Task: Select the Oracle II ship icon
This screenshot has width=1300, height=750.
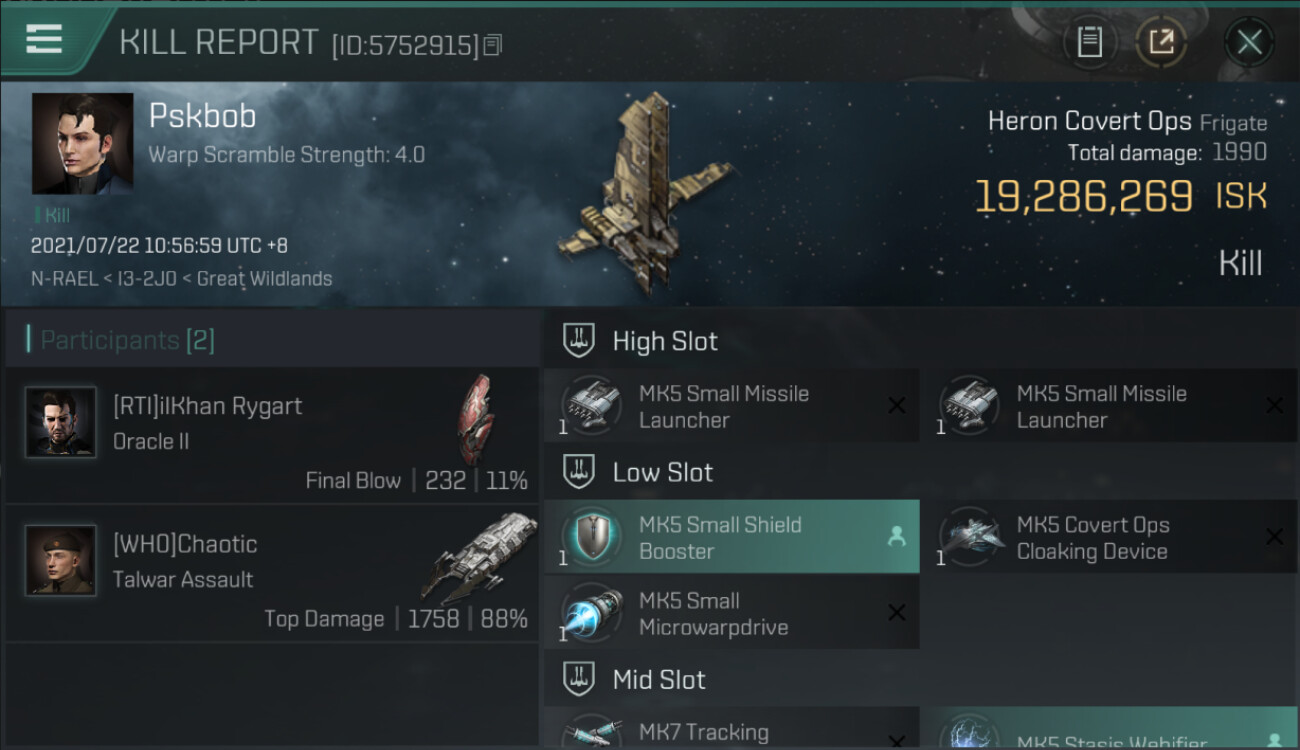Action: tap(476, 419)
